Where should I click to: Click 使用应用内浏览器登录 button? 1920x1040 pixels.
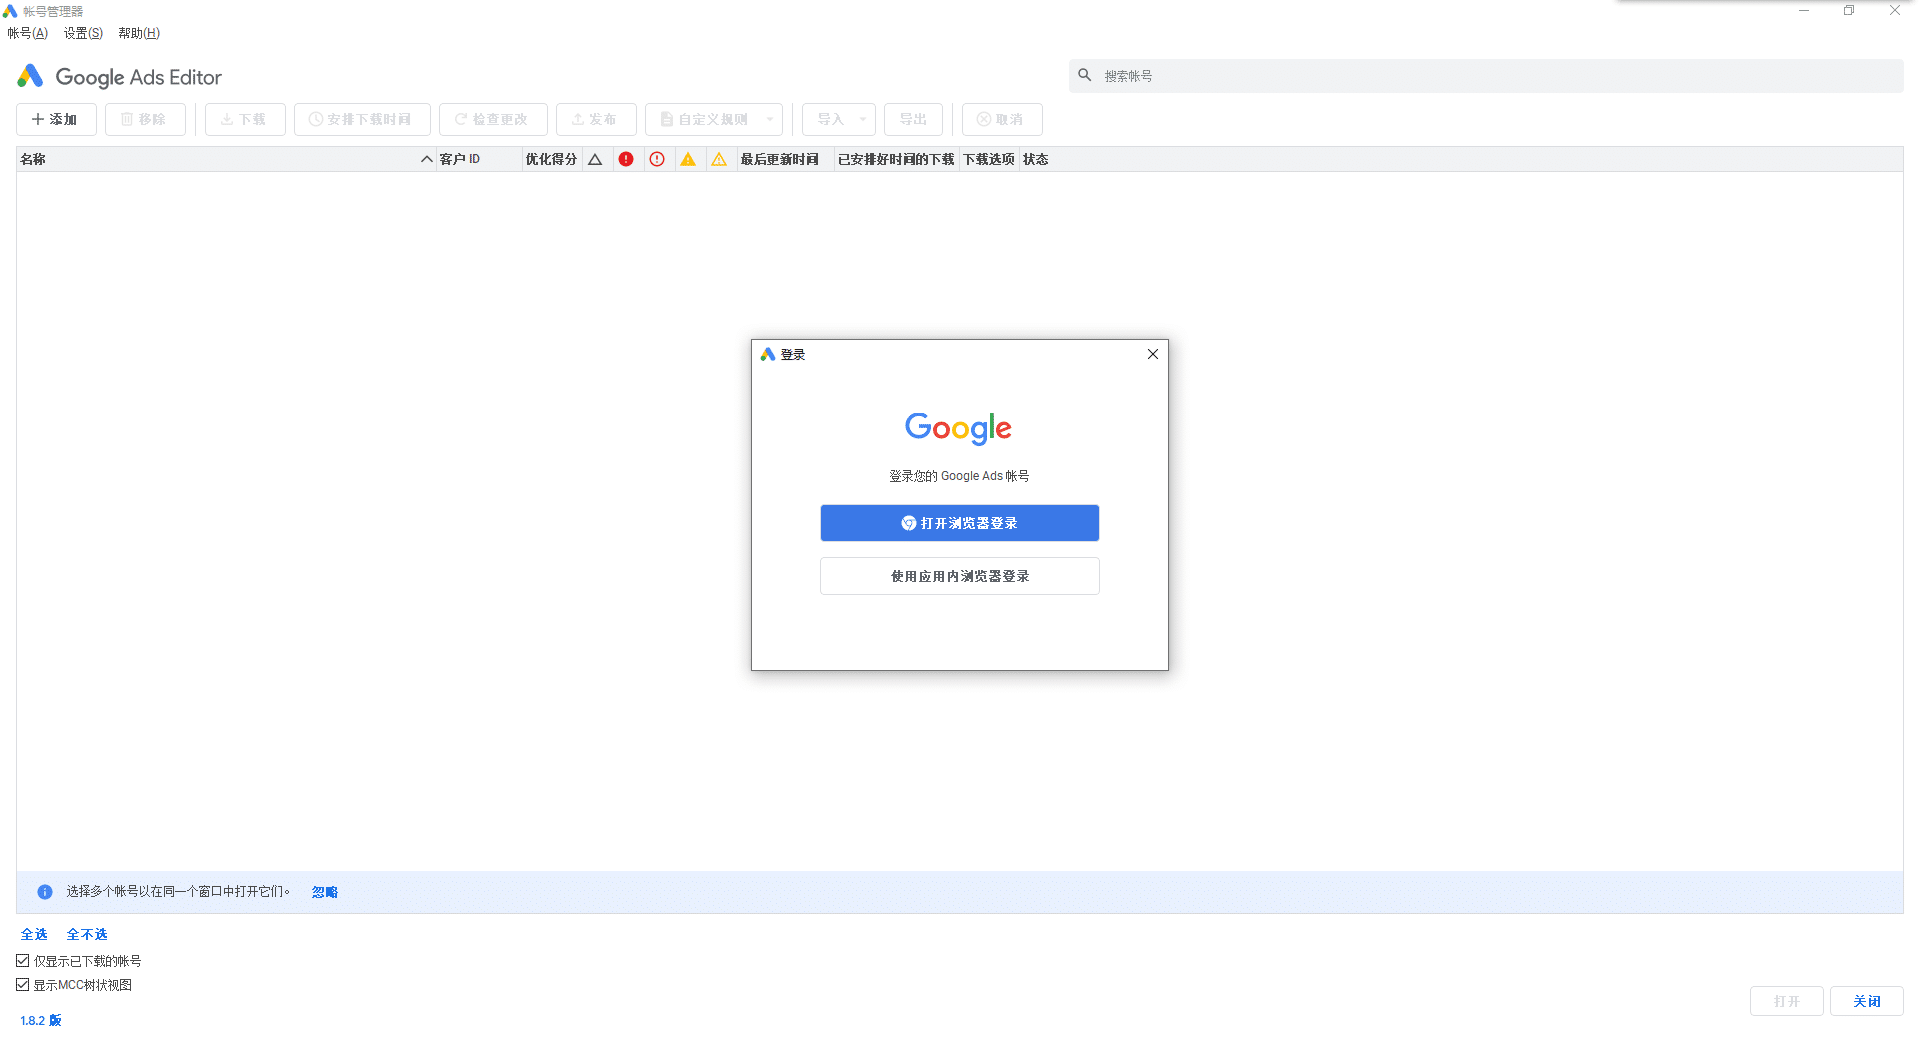click(x=960, y=576)
